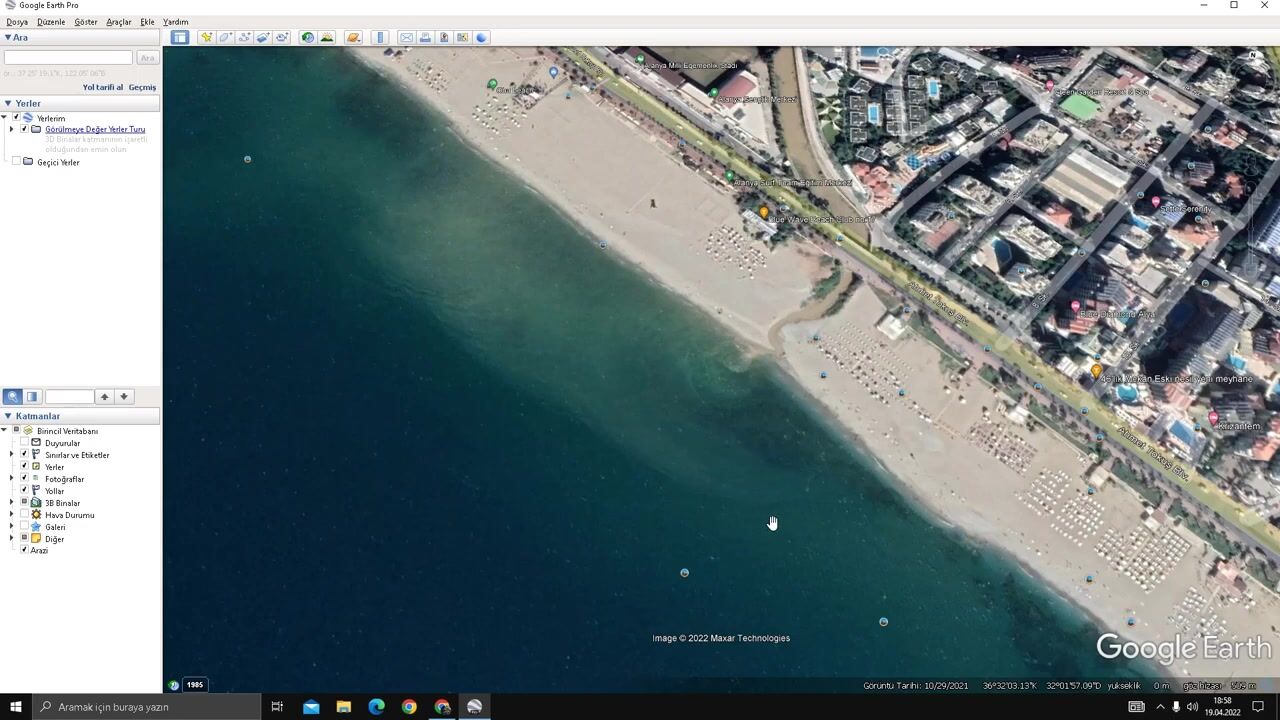The width and height of the screenshot is (1280, 720).
Task: Toggle the sidebar panel toolbar icon
Action: coord(179,37)
